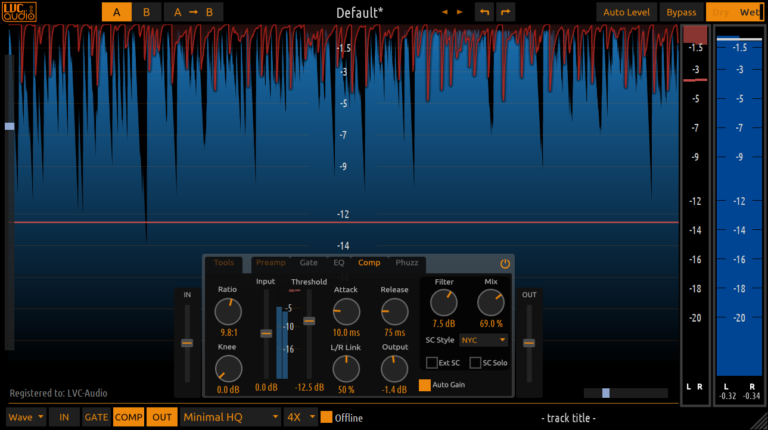Toggle the Auto Gain checkbox
Viewport: 768px width, 430px height.
[x=425, y=384]
